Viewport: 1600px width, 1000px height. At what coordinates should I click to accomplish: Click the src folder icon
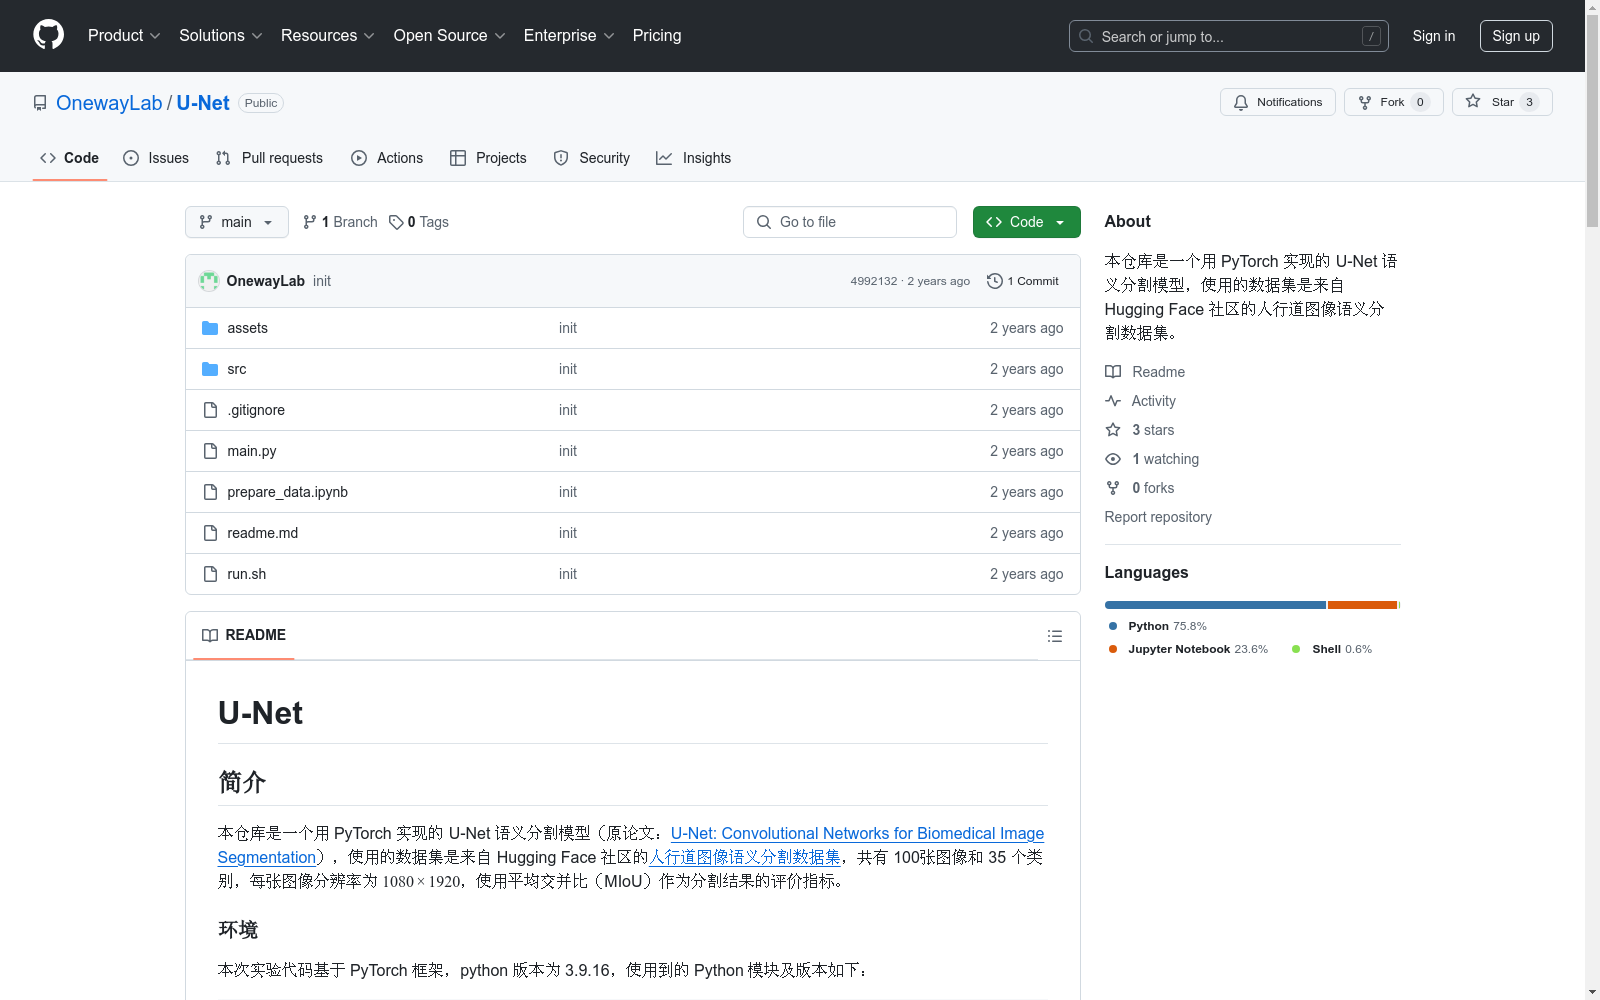click(x=210, y=369)
